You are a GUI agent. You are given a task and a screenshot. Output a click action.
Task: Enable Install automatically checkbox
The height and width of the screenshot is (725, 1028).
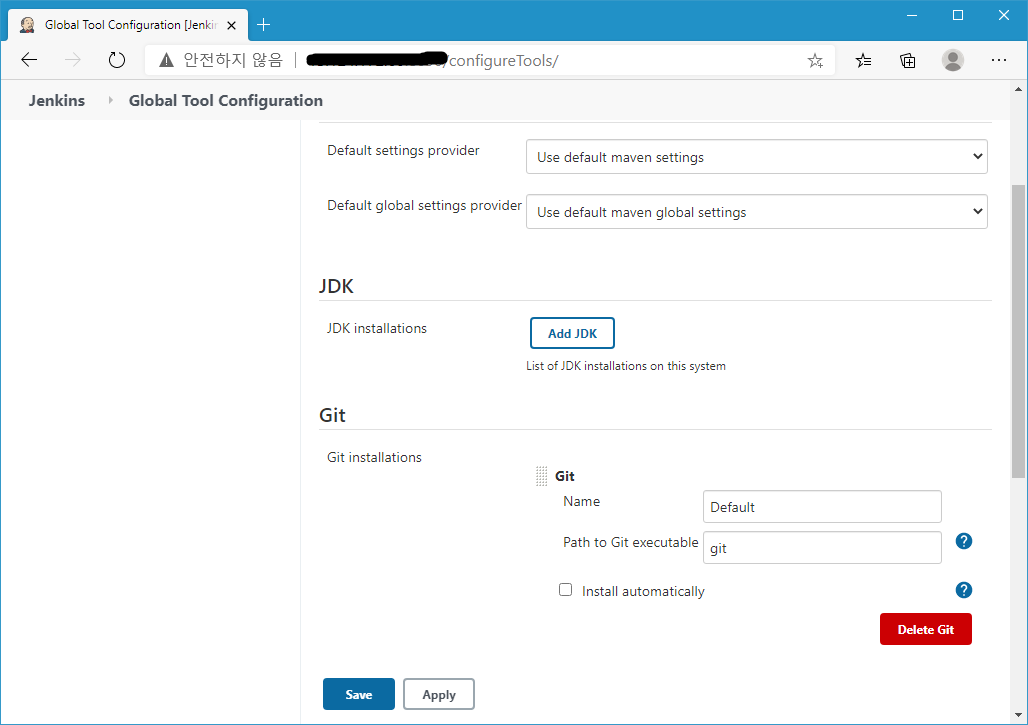[565, 589]
